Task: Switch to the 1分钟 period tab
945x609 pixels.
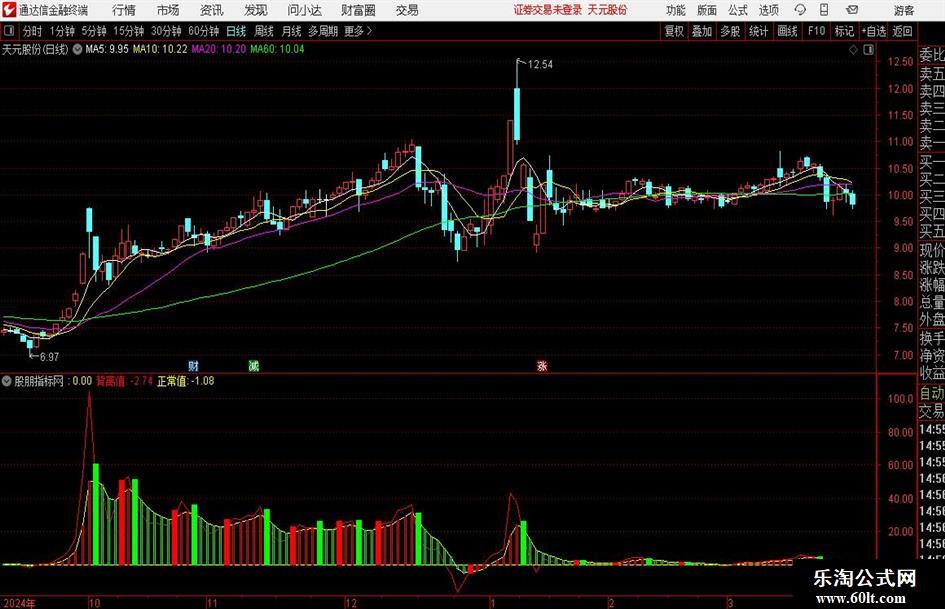Action: click(62, 31)
